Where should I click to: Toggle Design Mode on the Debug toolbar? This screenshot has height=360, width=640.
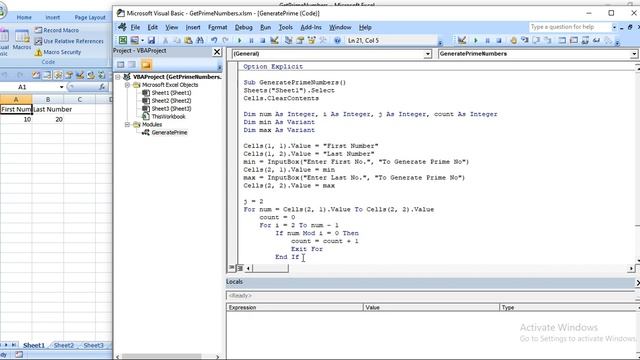[x=462, y=40]
